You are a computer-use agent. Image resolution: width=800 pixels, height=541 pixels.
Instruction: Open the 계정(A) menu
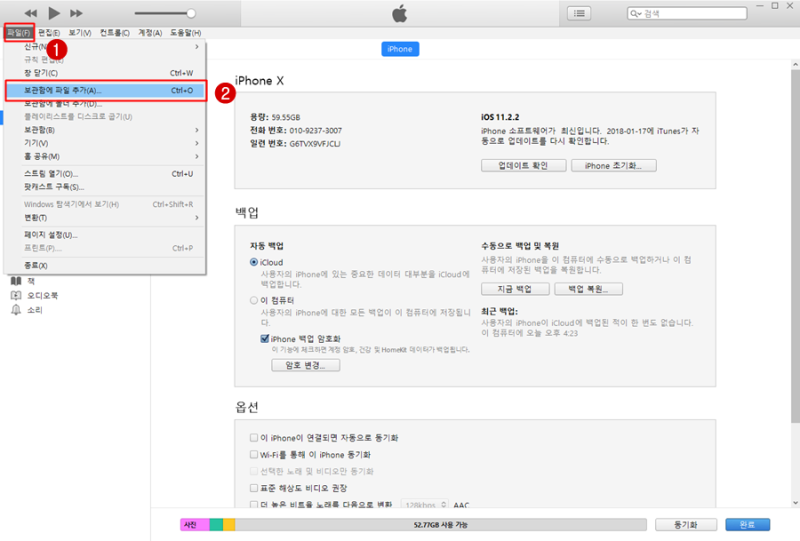150,33
